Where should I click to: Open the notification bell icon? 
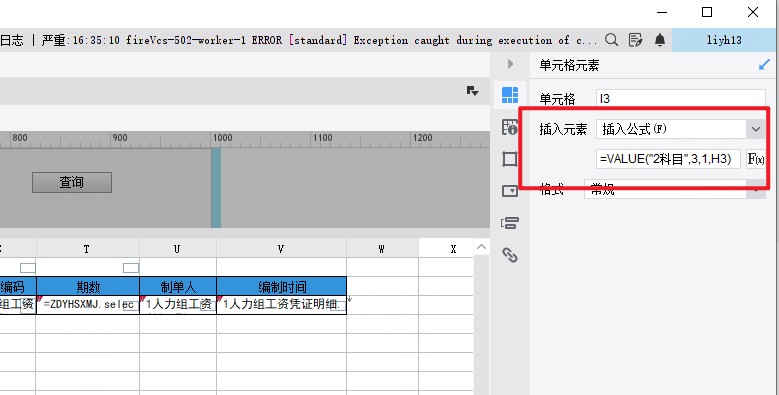coord(660,40)
